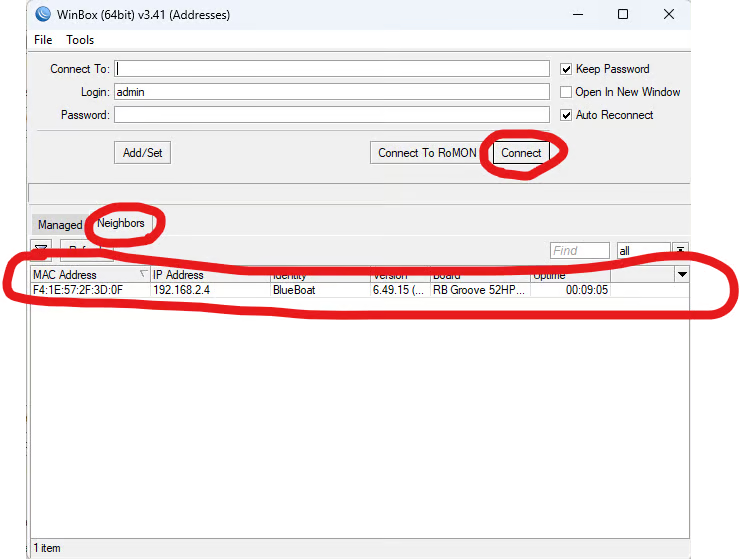Open the 'all' filter combo box
This screenshot has height=559, width=740.
(643, 251)
